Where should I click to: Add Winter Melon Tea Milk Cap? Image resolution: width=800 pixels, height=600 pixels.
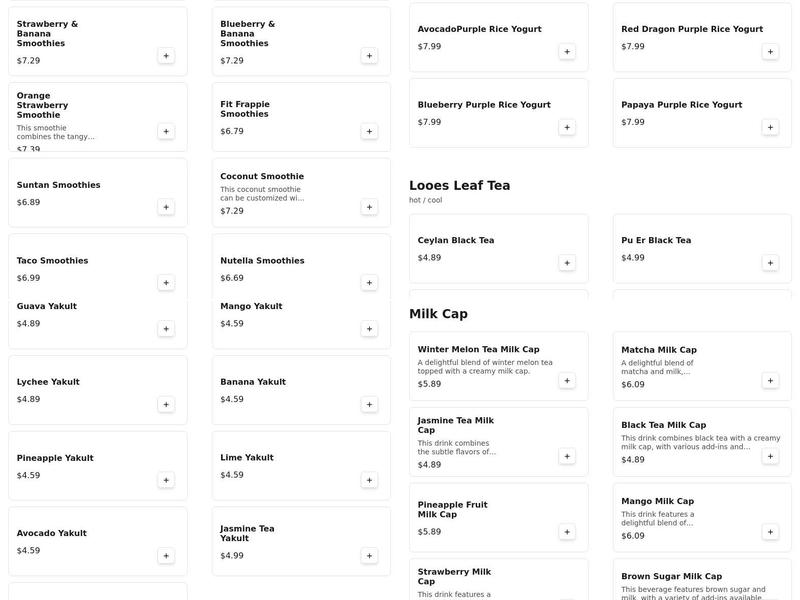(567, 380)
